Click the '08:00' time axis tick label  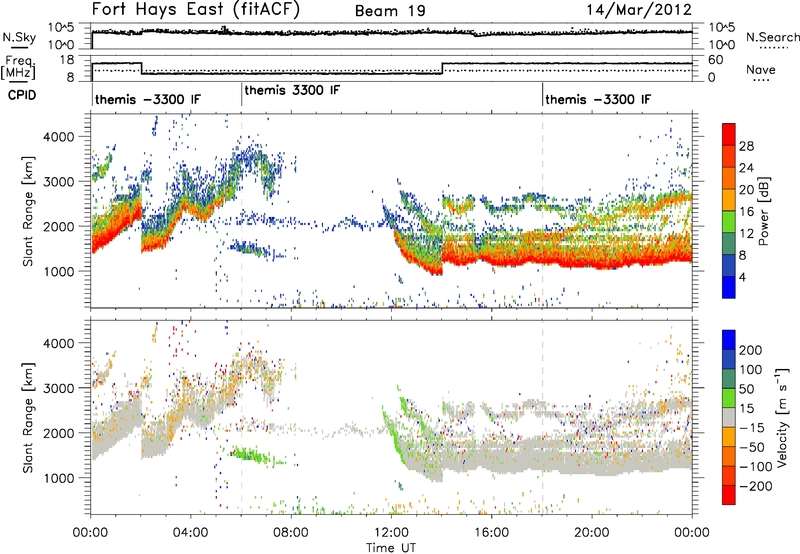tap(291, 533)
